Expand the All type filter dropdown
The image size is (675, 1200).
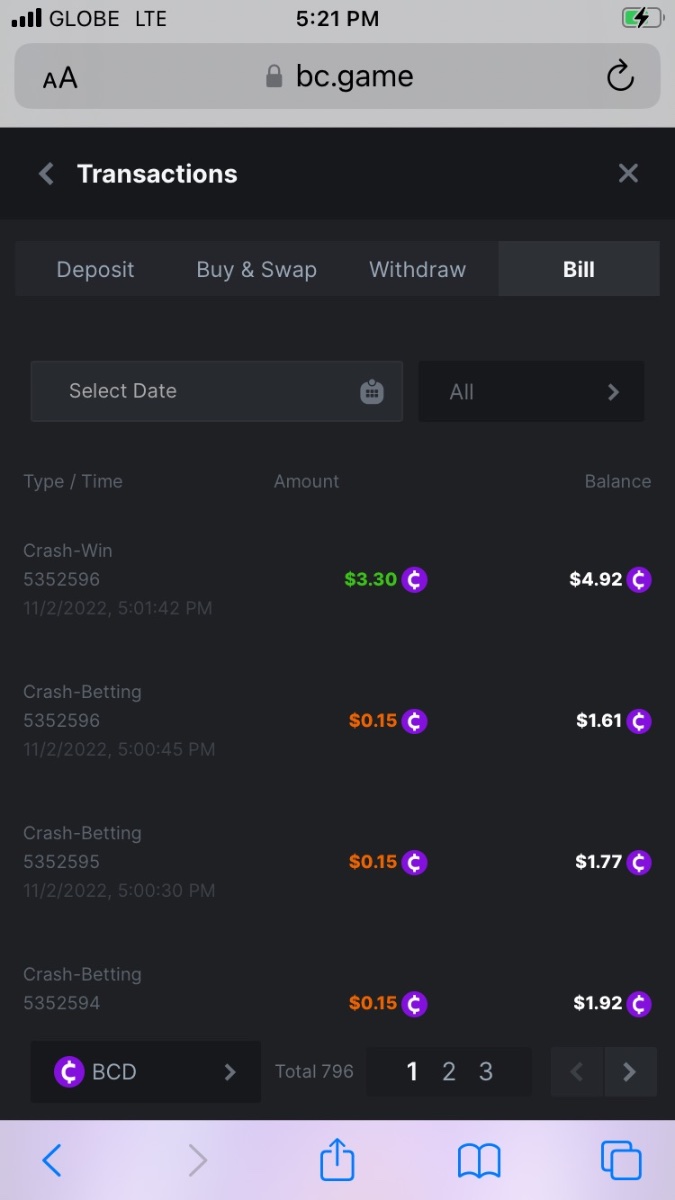coord(531,392)
